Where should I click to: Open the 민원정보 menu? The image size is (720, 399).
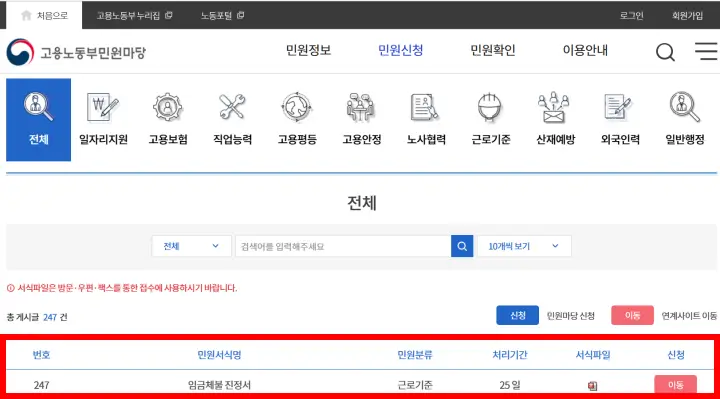(308, 50)
